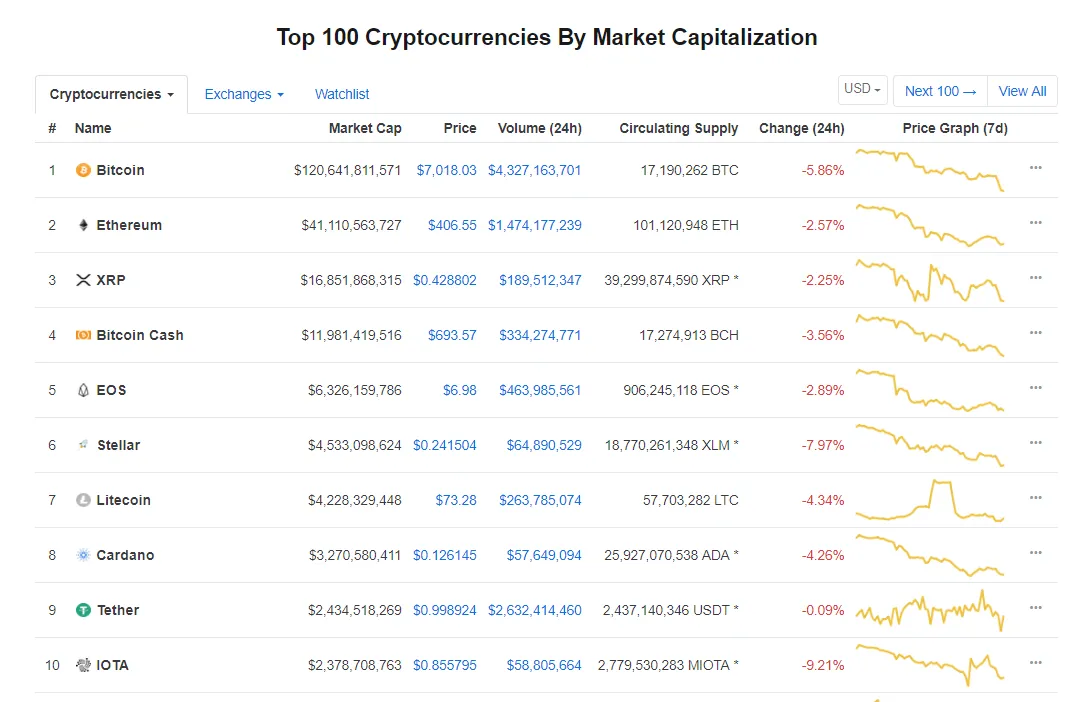Sort table by Market Cap column
Screen dimensions: 1090x702
(x=365, y=128)
